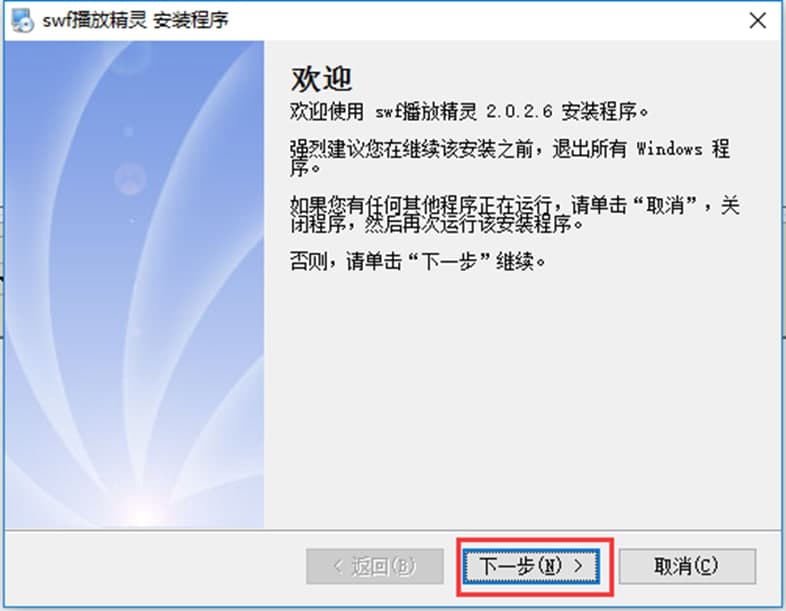Click the greyed-out 返回(B) button
This screenshot has height=611, width=786.
click(x=375, y=566)
